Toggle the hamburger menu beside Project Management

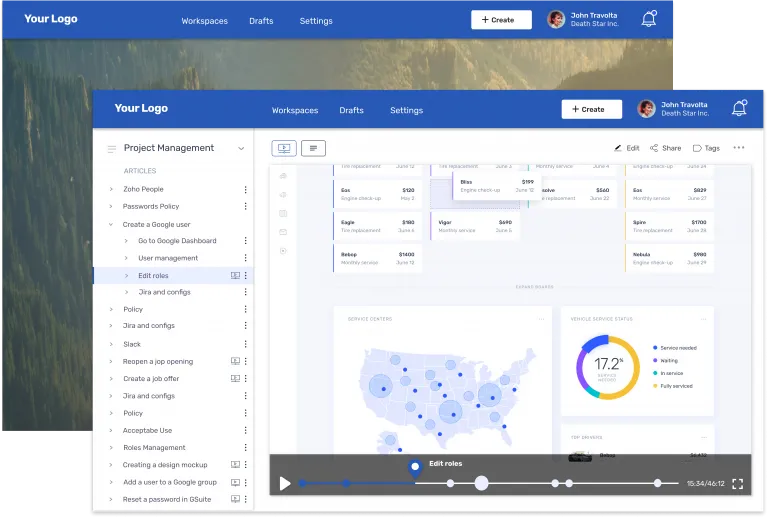pos(112,148)
